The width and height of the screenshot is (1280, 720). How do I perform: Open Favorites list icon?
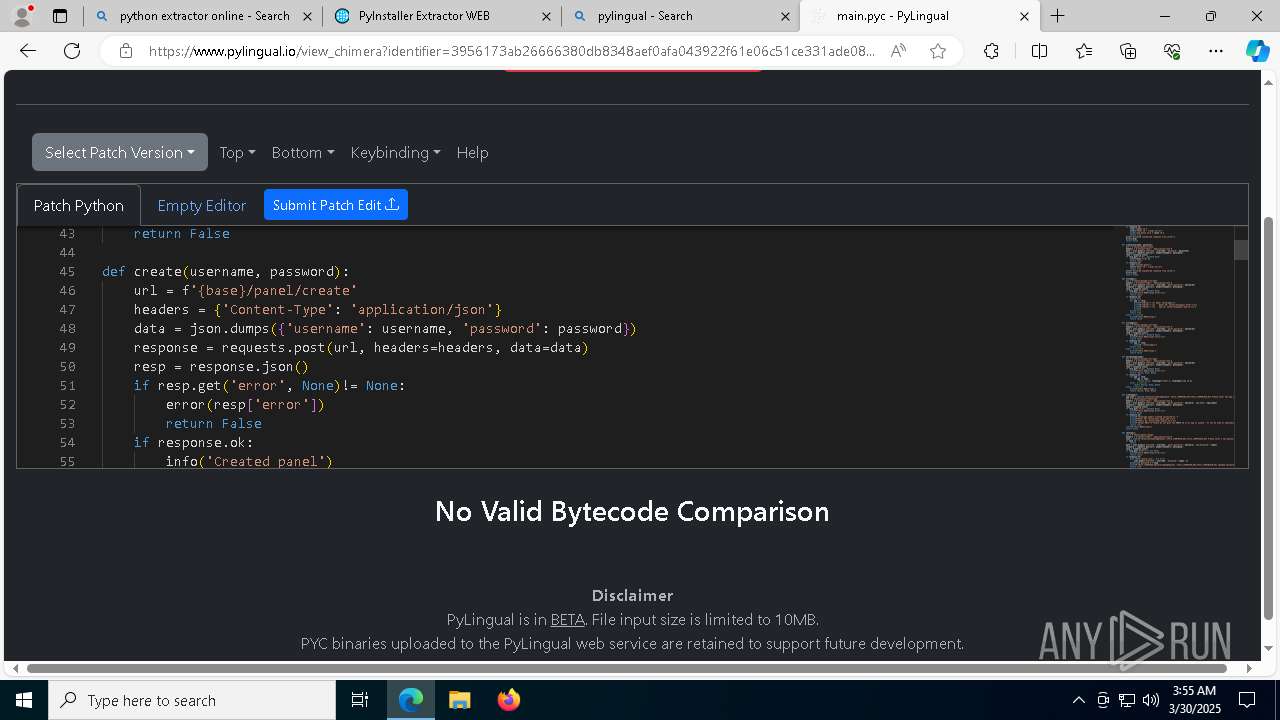point(1084,51)
